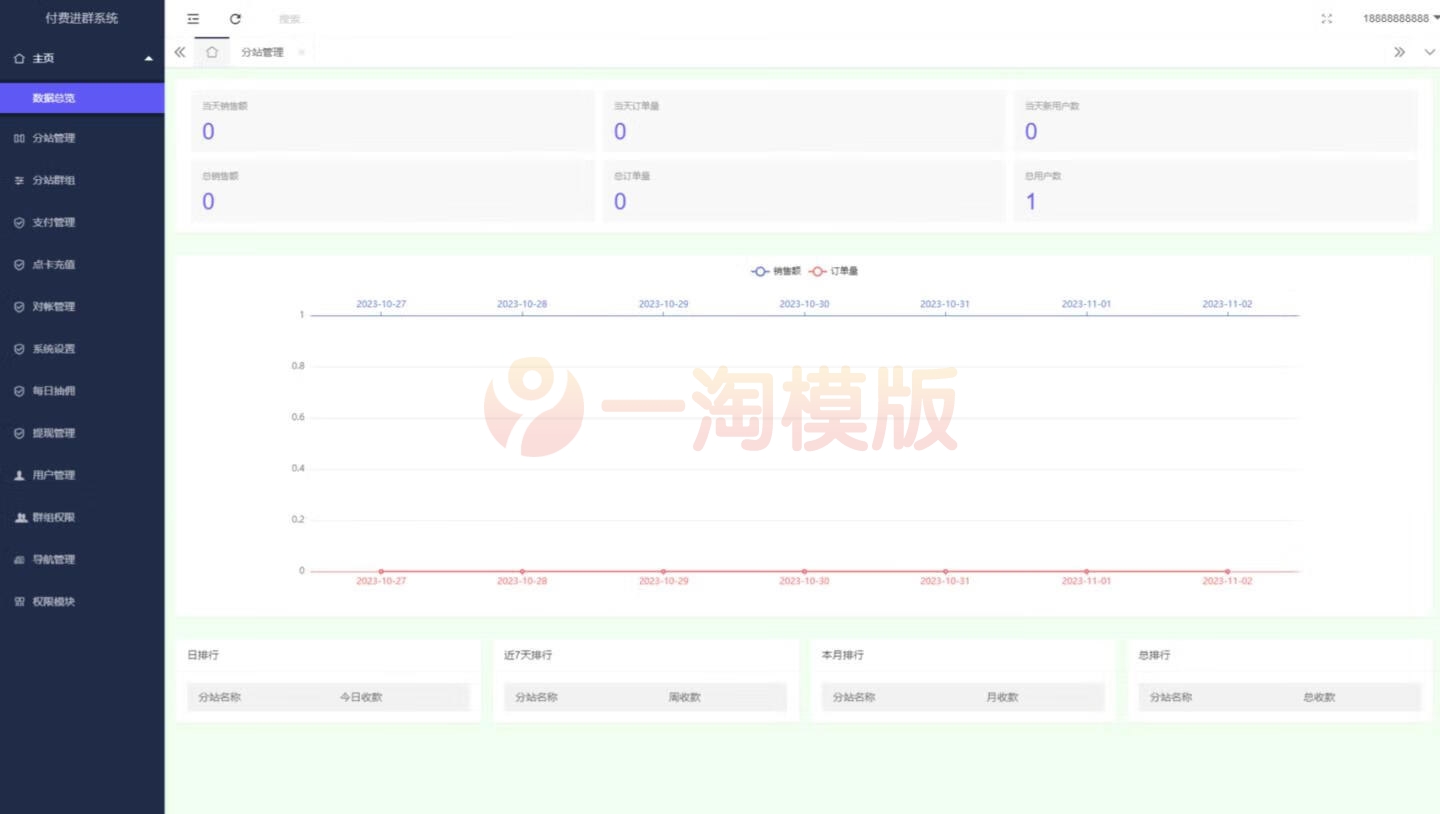
Task: Close the 分站管理 tab
Action: click(x=301, y=52)
